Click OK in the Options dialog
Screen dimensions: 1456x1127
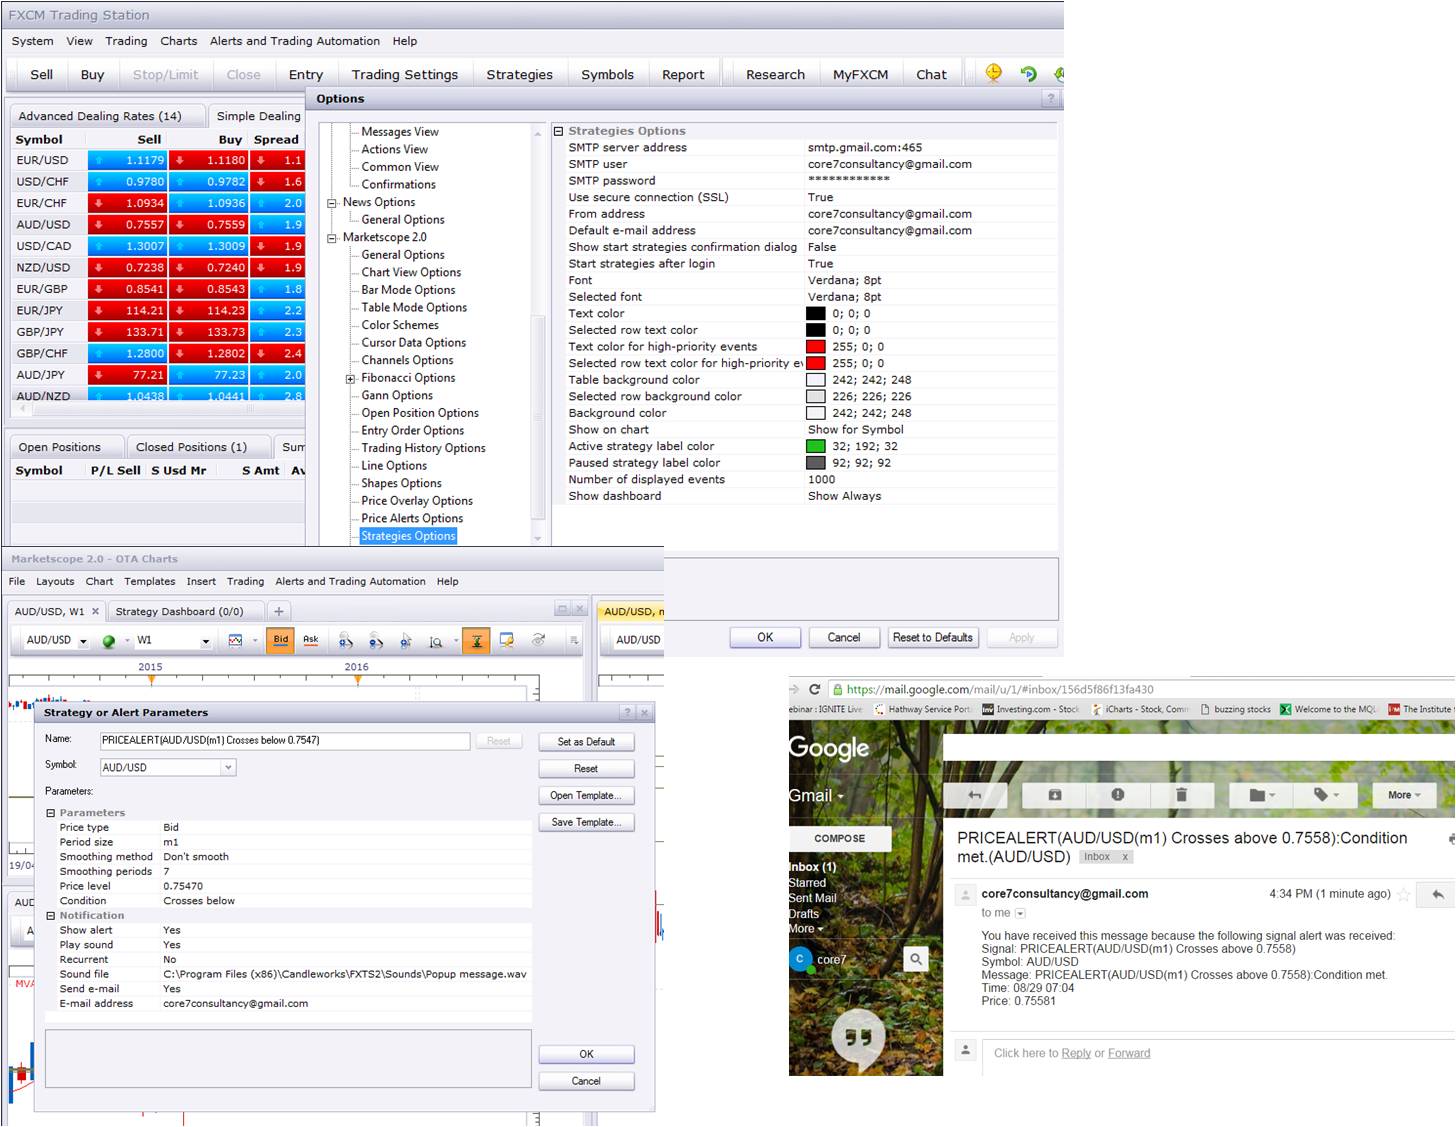[x=765, y=637]
